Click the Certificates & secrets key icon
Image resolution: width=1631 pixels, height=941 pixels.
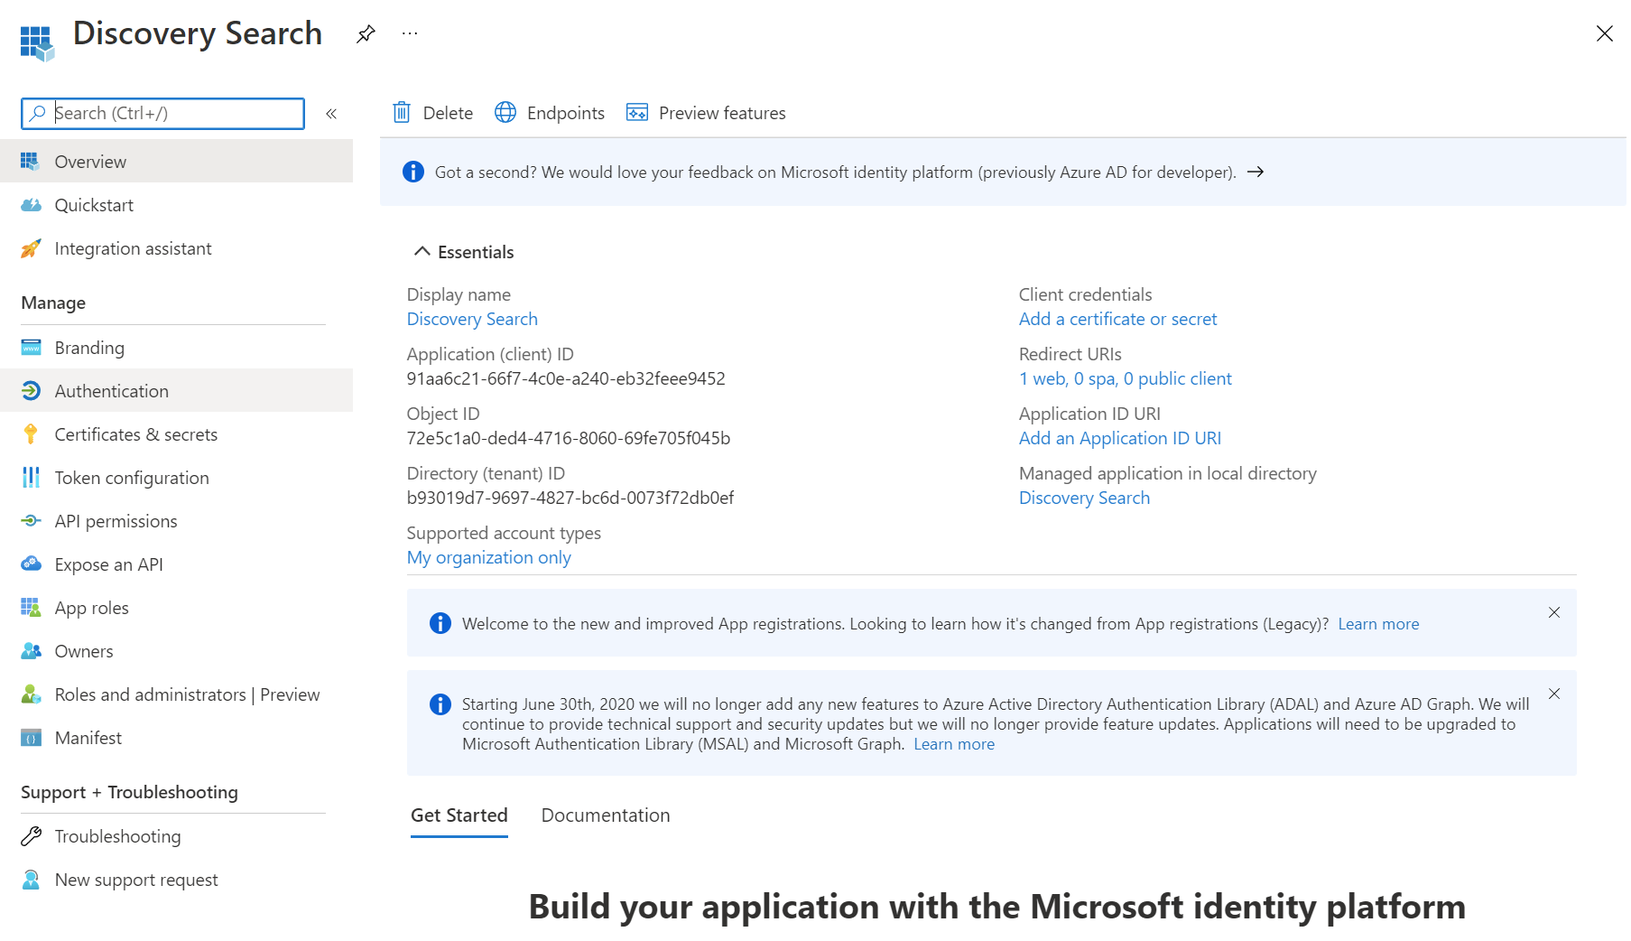point(31,434)
